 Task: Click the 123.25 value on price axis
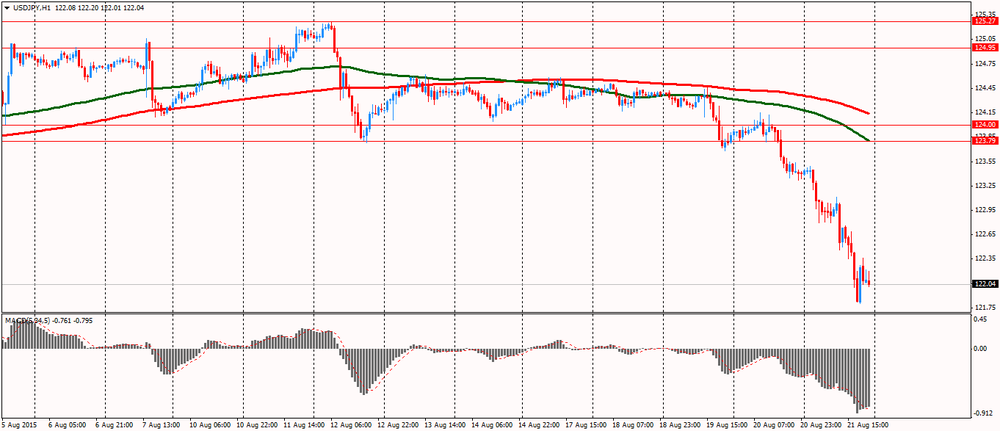[x=985, y=186]
